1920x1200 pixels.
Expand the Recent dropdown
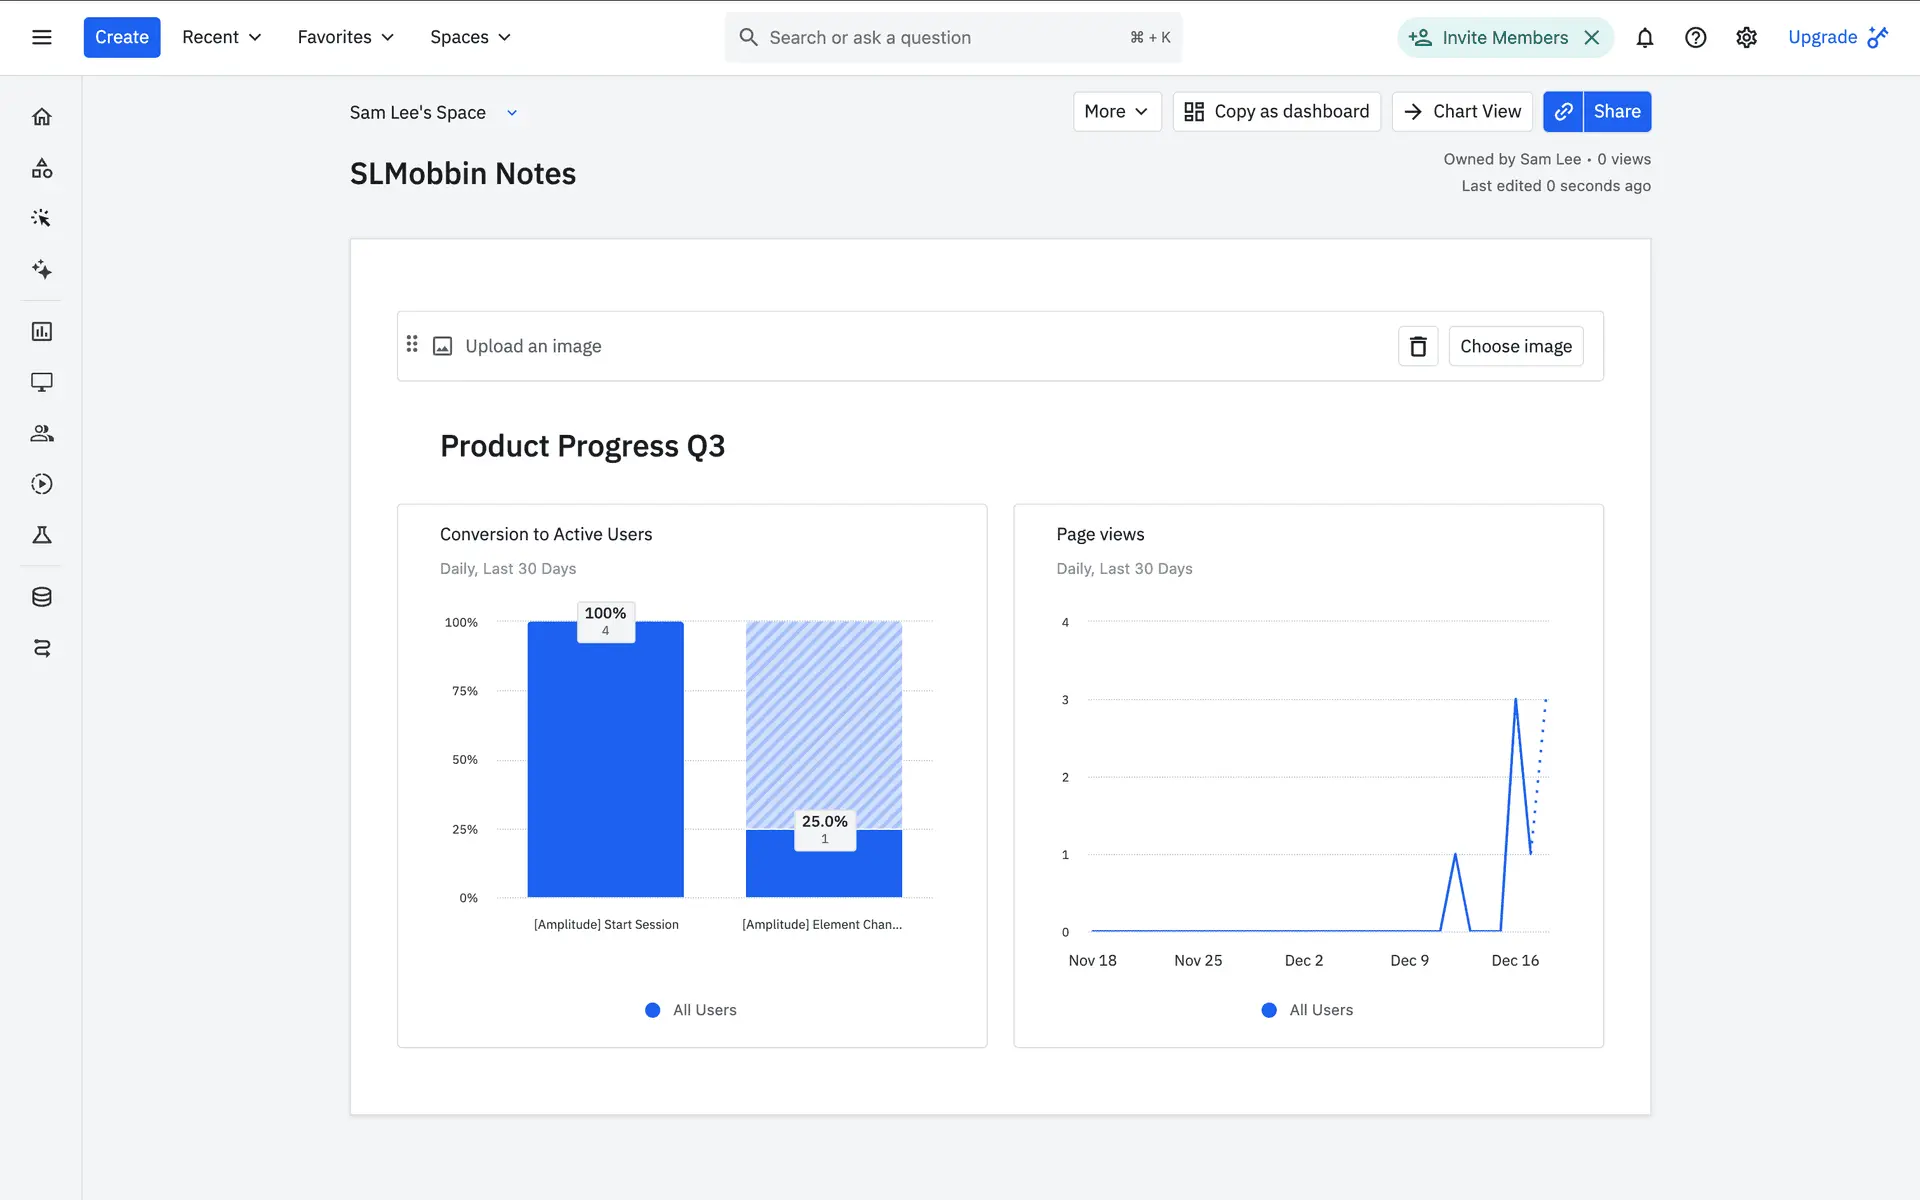221,38
